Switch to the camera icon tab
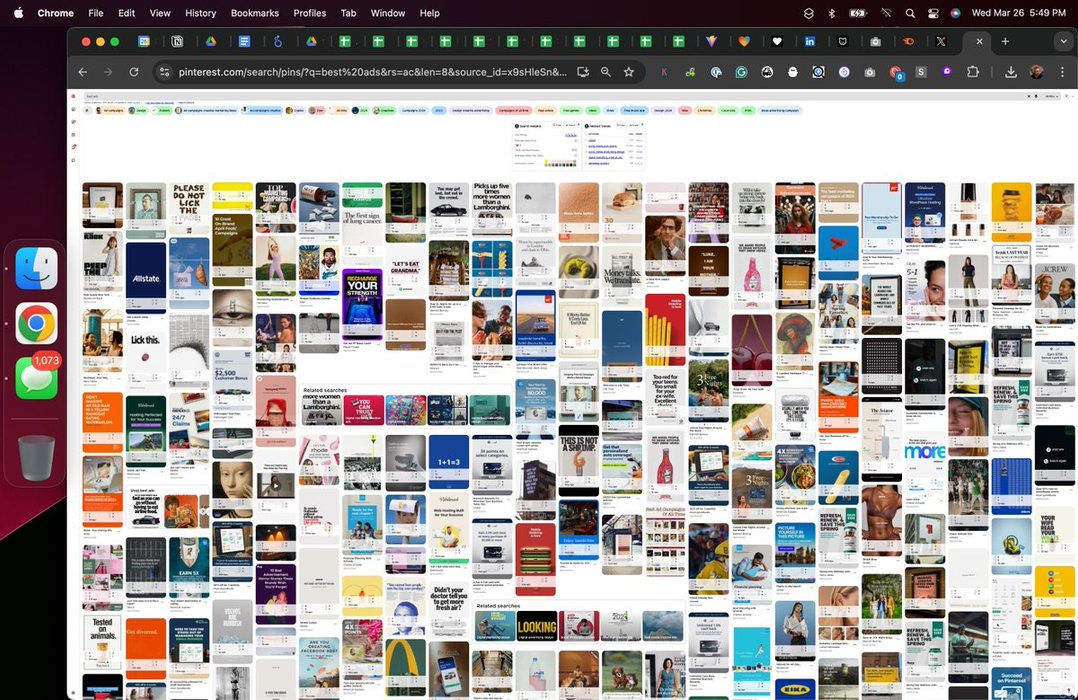This screenshot has height=700, width=1078. [875, 41]
